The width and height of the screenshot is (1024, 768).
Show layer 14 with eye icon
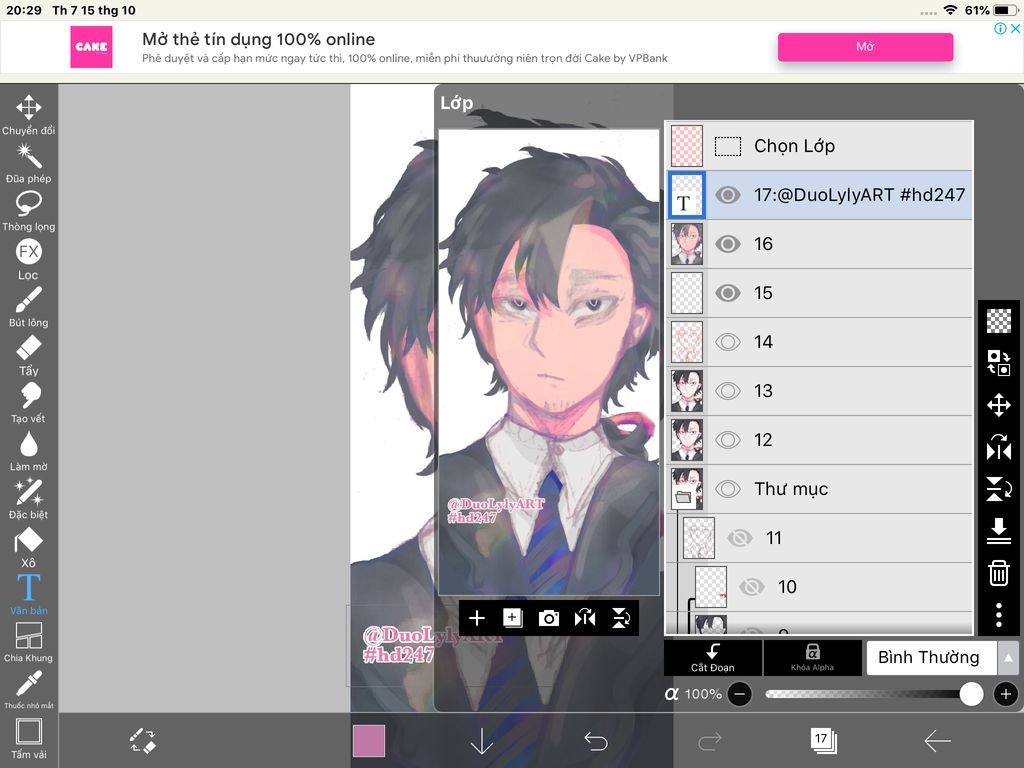[728, 342]
